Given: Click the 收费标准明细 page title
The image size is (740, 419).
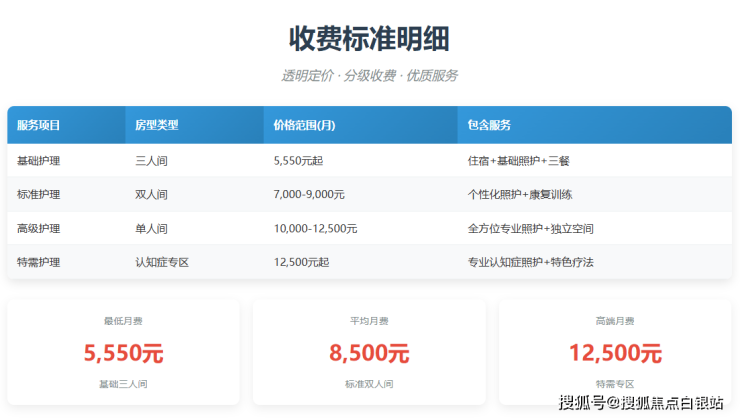Looking at the screenshot, I should pyautogui.click(x=369, y=39).
